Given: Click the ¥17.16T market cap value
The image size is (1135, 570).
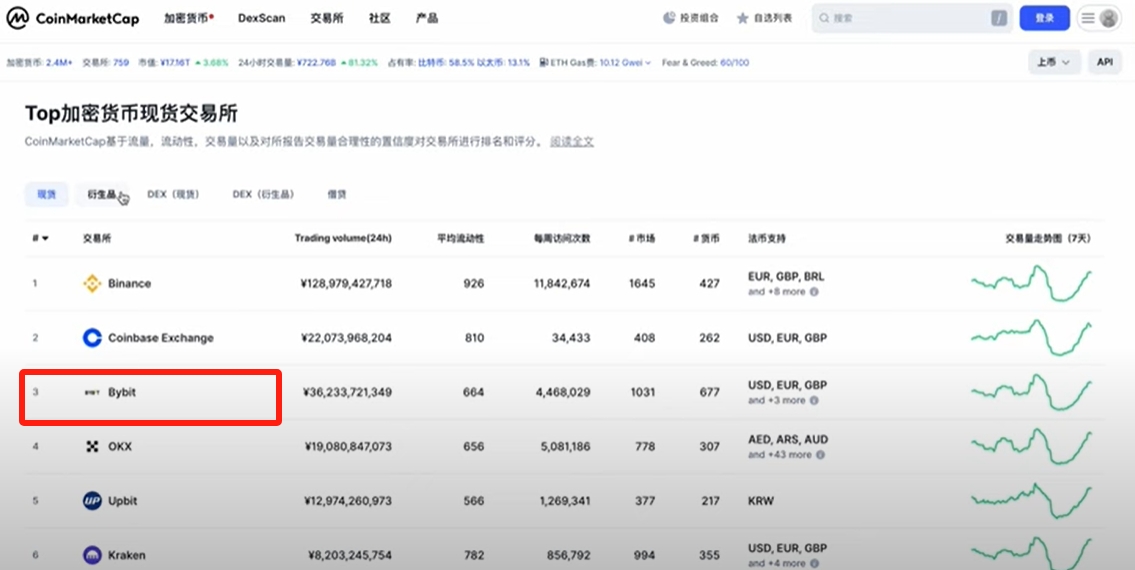Looking at the screenshot, I should tap(174, 63).
